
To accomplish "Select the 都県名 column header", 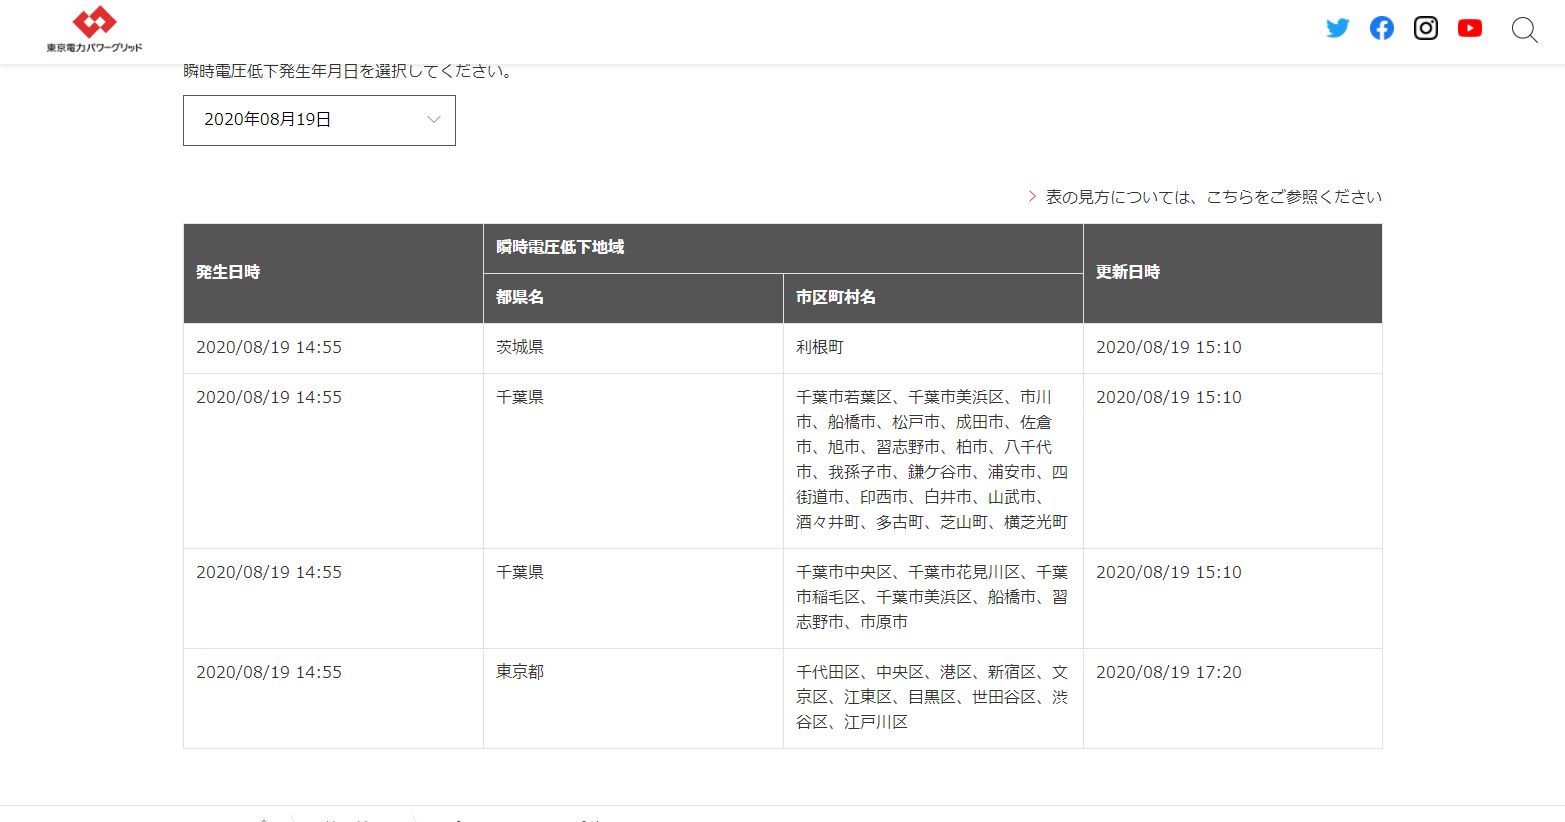I will click(520, 297).
